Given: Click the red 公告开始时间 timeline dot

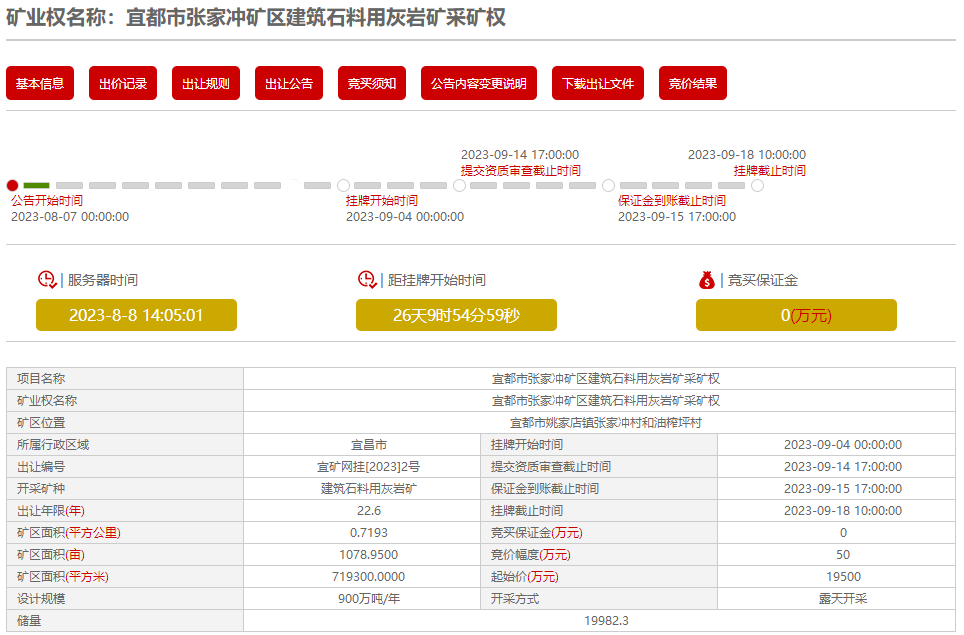Looking at the screenshot, I should click(x=13, y=185).
